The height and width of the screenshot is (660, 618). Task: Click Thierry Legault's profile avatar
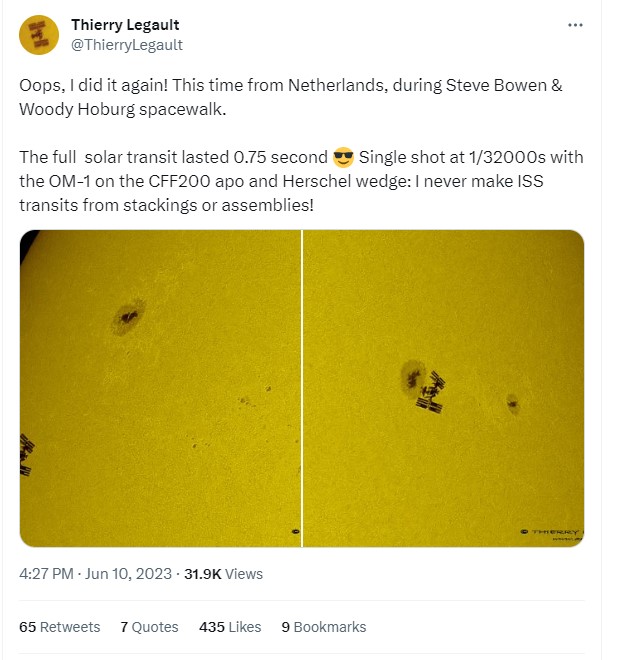click(x=38, y=35)
